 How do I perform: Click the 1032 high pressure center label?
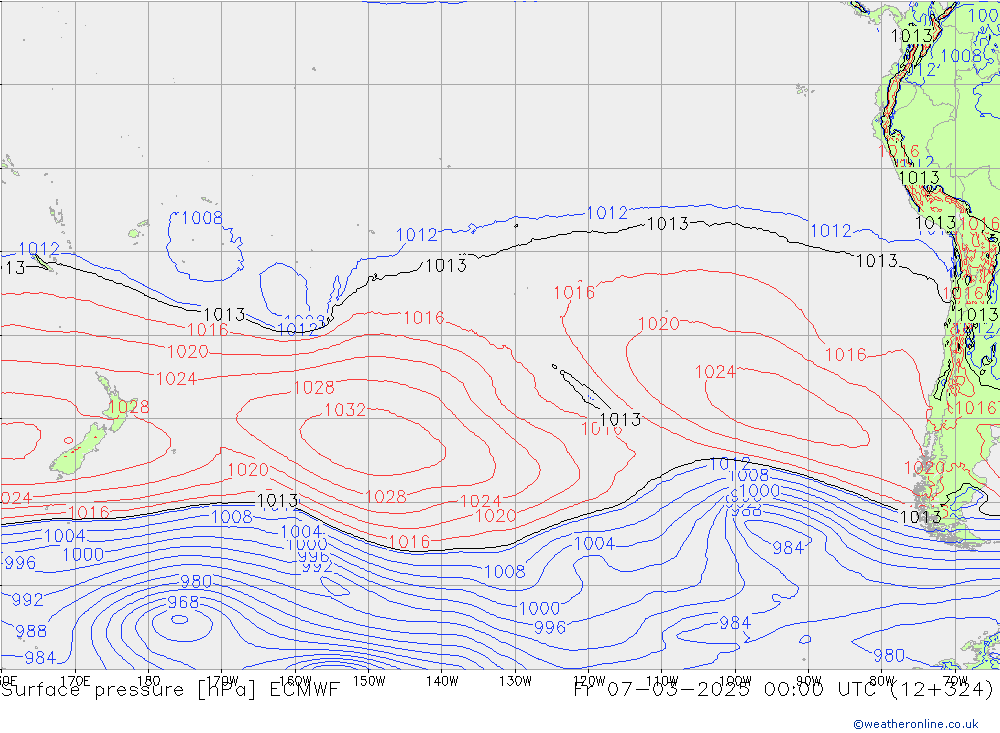tap(345, 410)
